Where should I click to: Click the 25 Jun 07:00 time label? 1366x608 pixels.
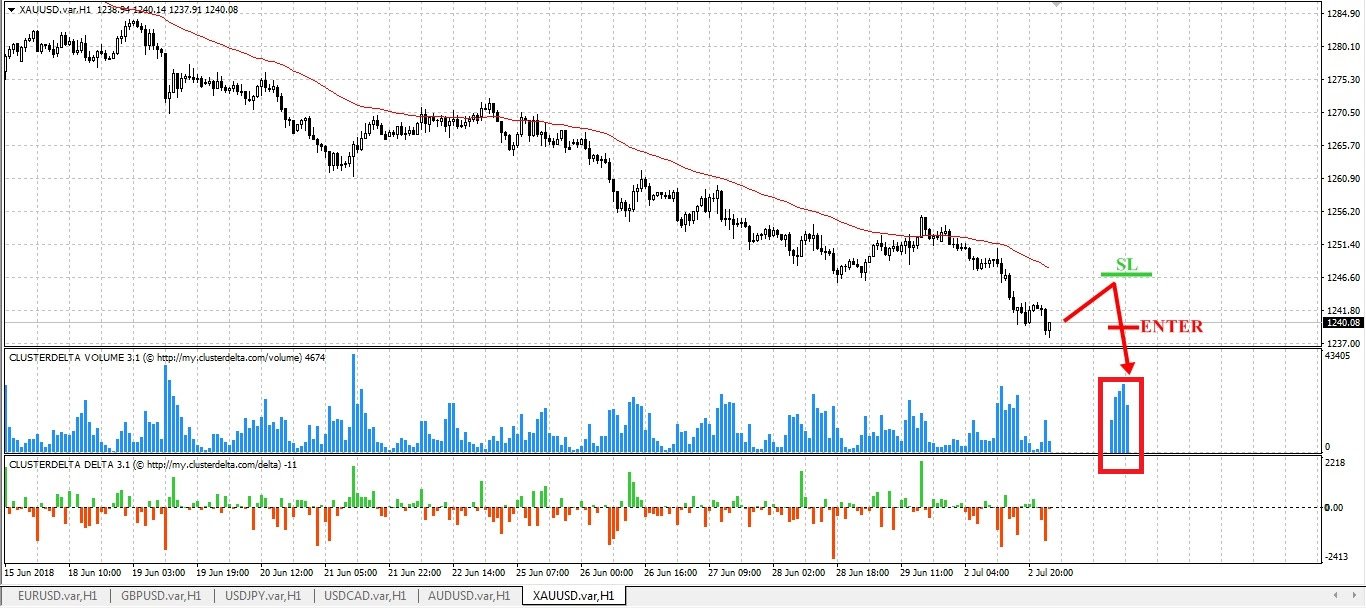click(x=543, y=573)
